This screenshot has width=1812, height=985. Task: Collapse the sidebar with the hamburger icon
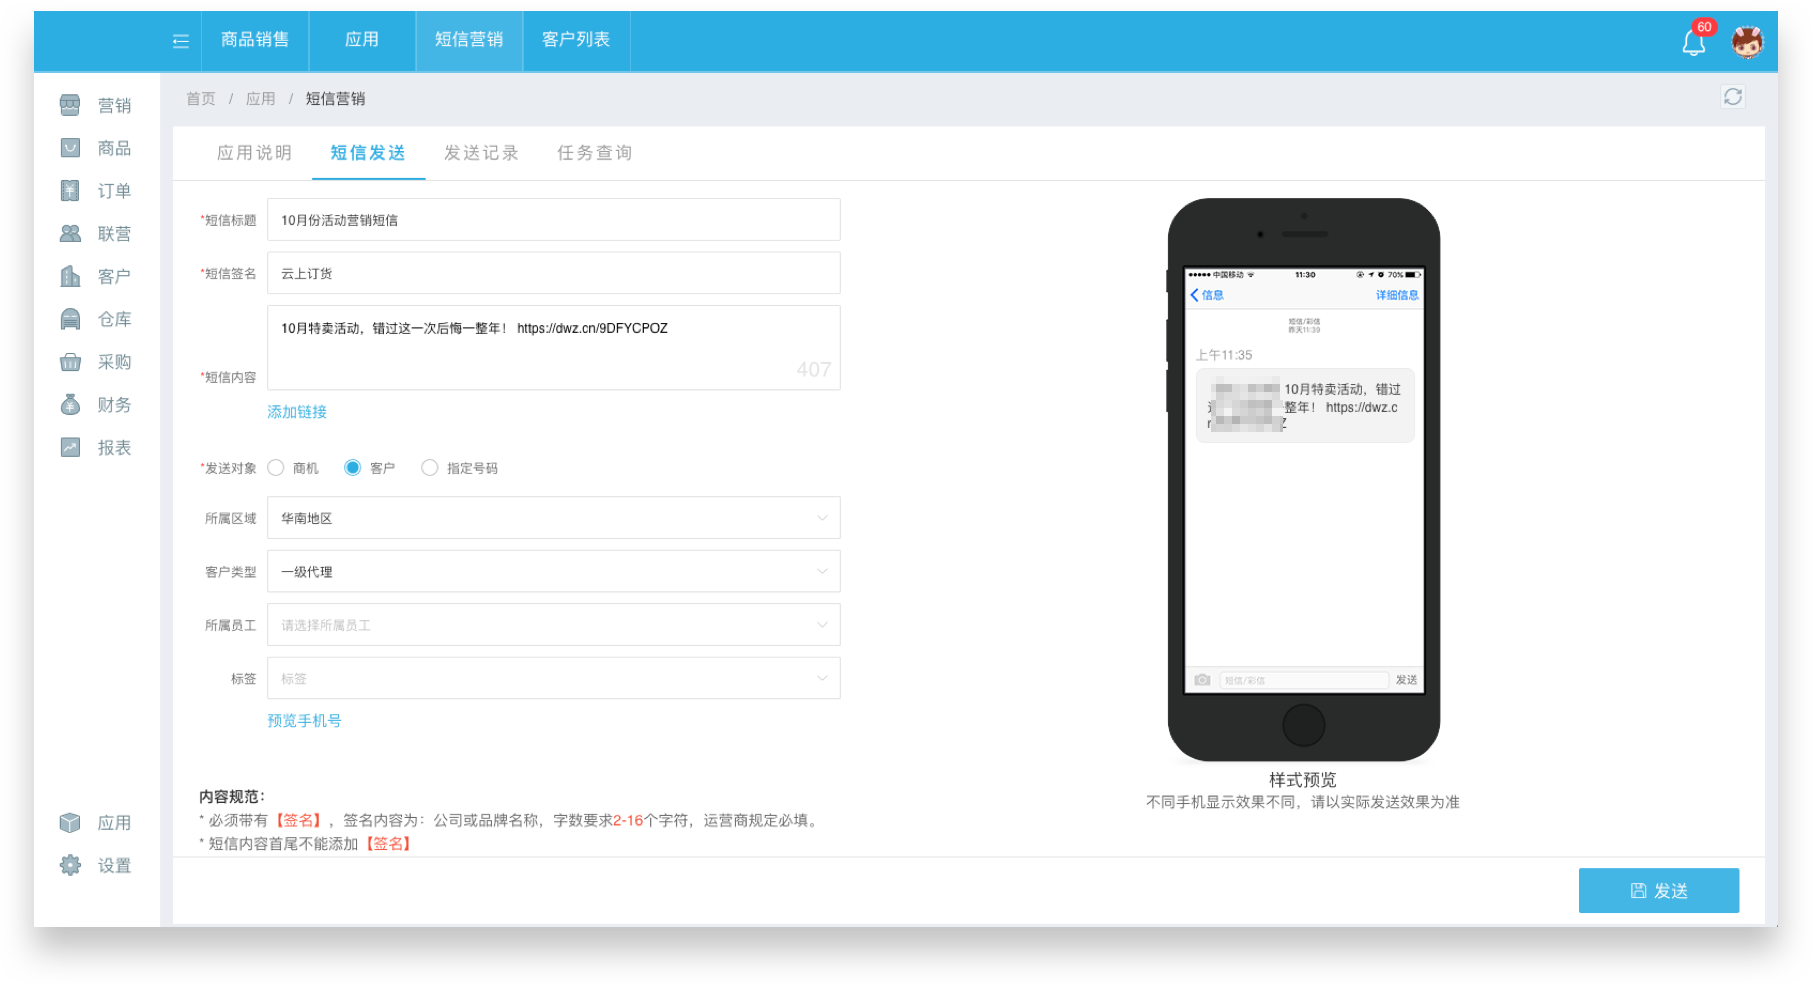click(181, 41)
